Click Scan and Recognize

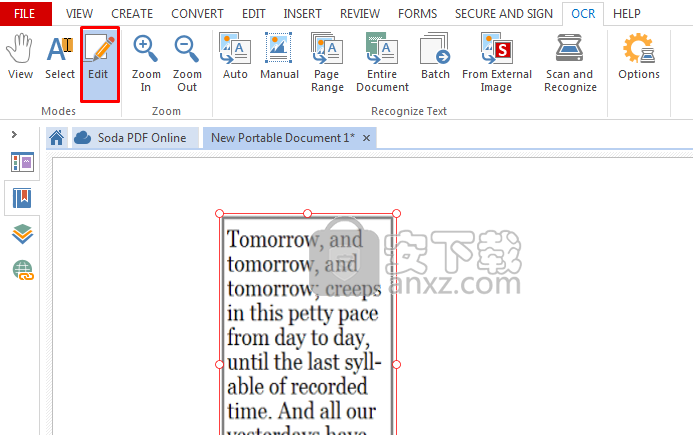pos(570,62)
